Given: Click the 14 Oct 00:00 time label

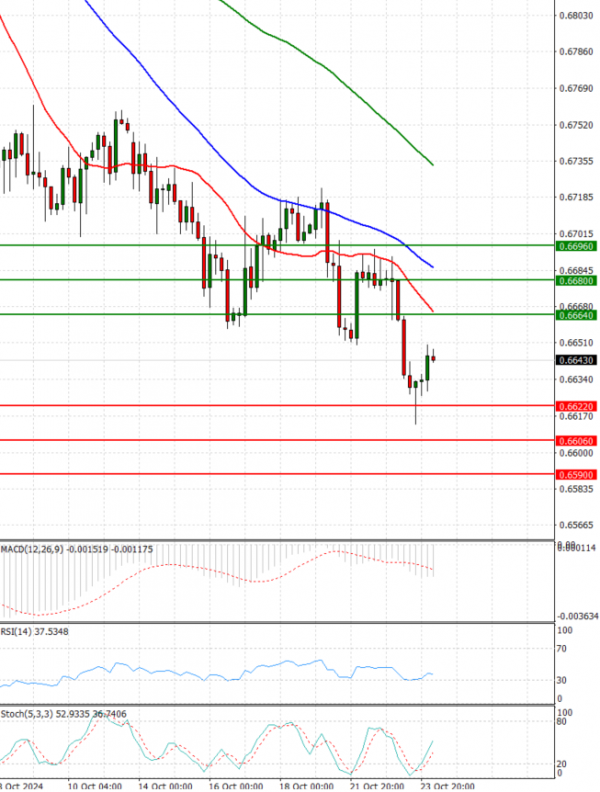Looking at the screenshot, I should (x=165, y=786).
